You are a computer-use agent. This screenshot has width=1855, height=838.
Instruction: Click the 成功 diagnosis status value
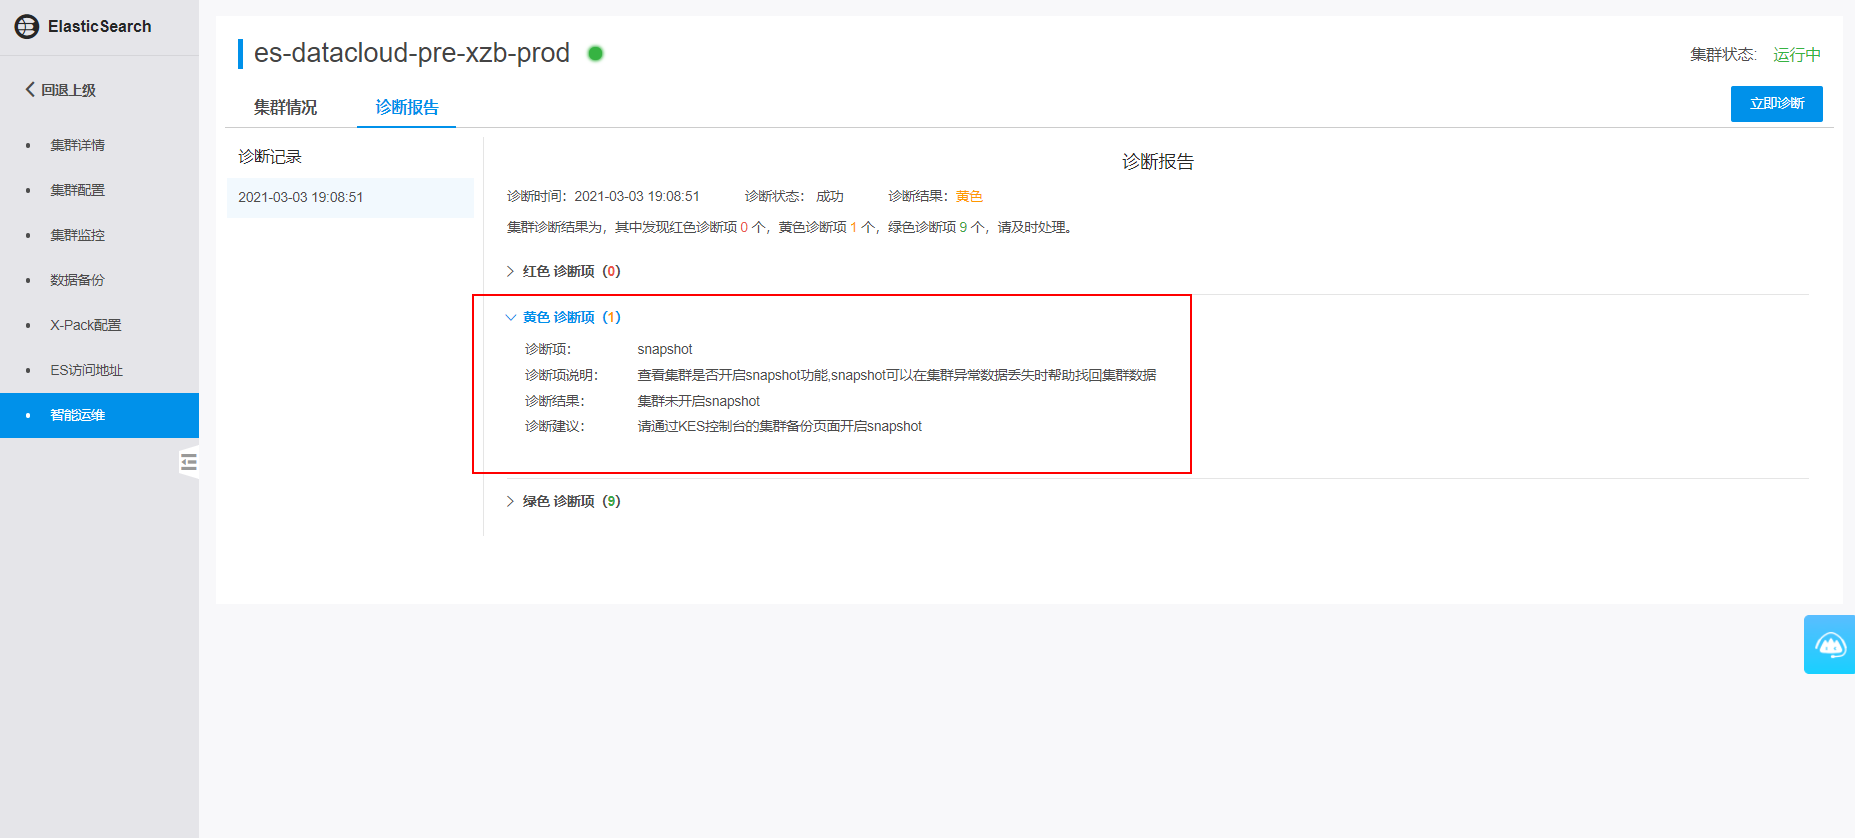pos(830,196)
